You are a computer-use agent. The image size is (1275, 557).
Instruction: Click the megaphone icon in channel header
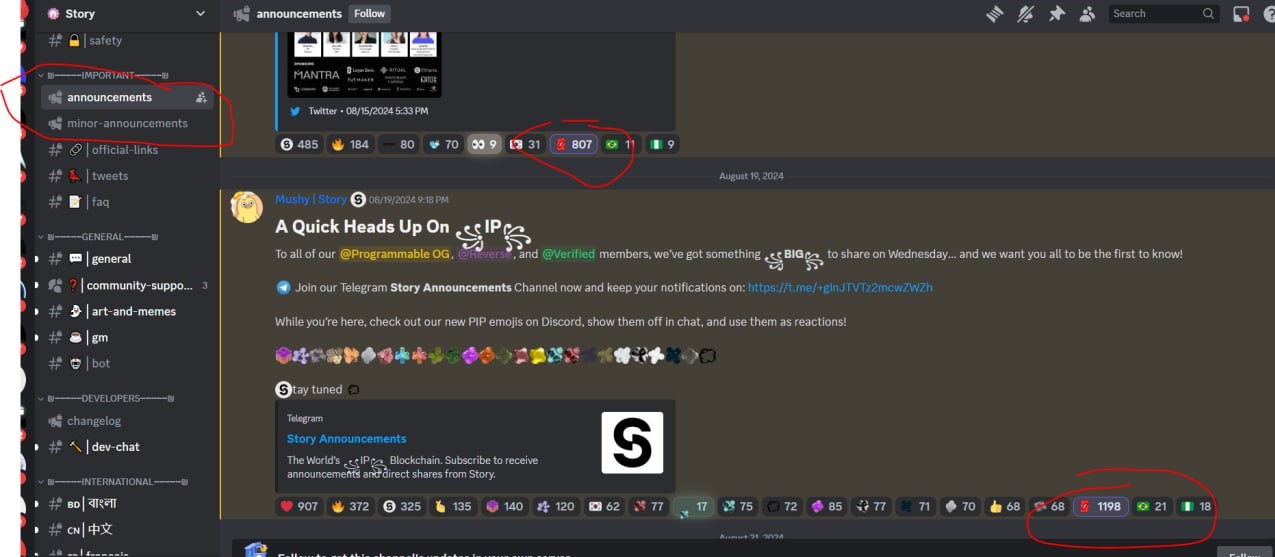[x=240, y=14]
